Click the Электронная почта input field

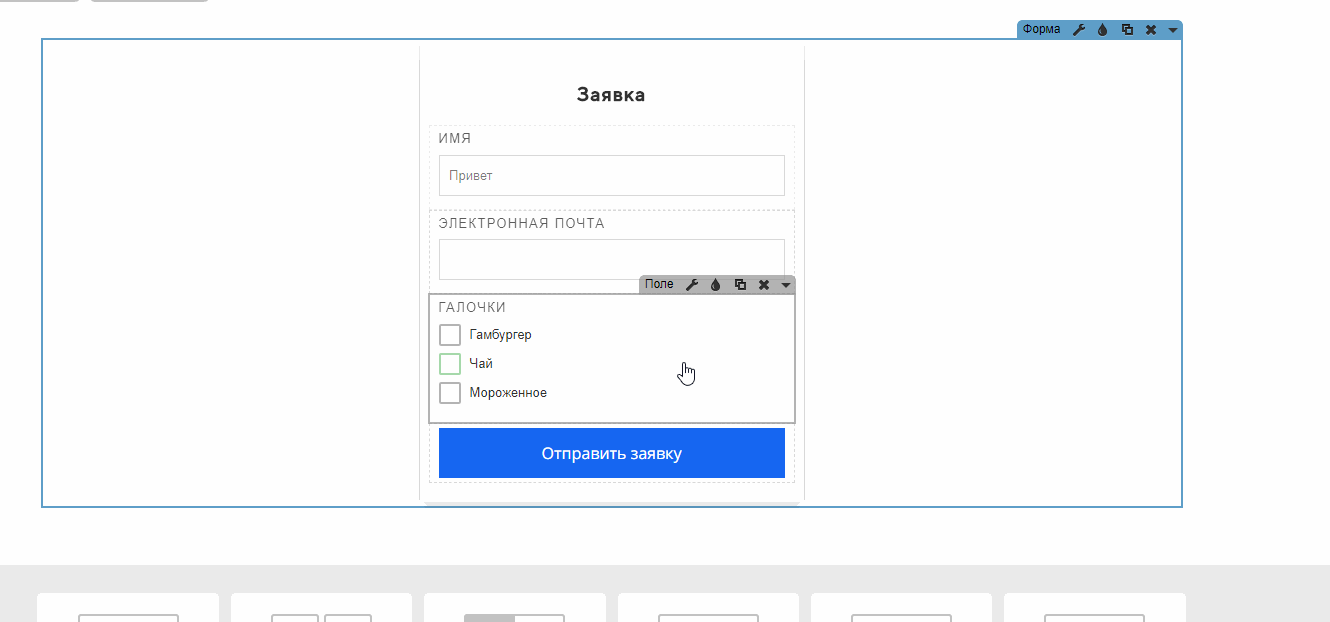pyautogui.click(x=612, y=259)
